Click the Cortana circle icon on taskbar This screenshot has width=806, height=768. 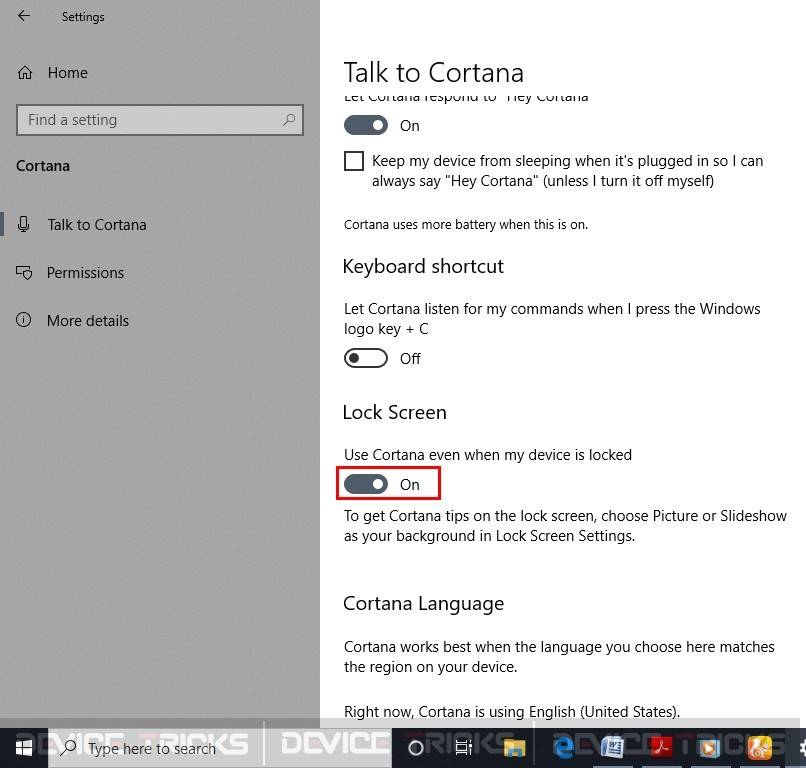click(x=415, y=747)
